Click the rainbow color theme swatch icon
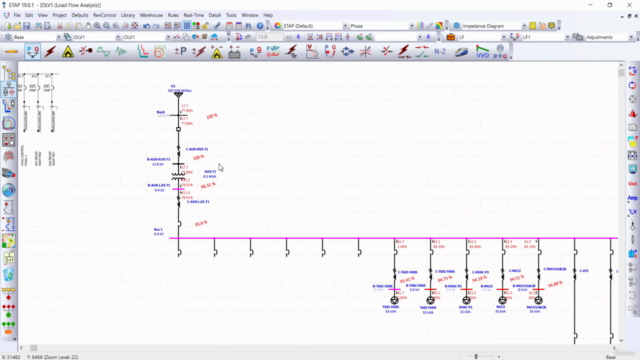Viewport: 640px width, 360px height. (x=439, y=26)
